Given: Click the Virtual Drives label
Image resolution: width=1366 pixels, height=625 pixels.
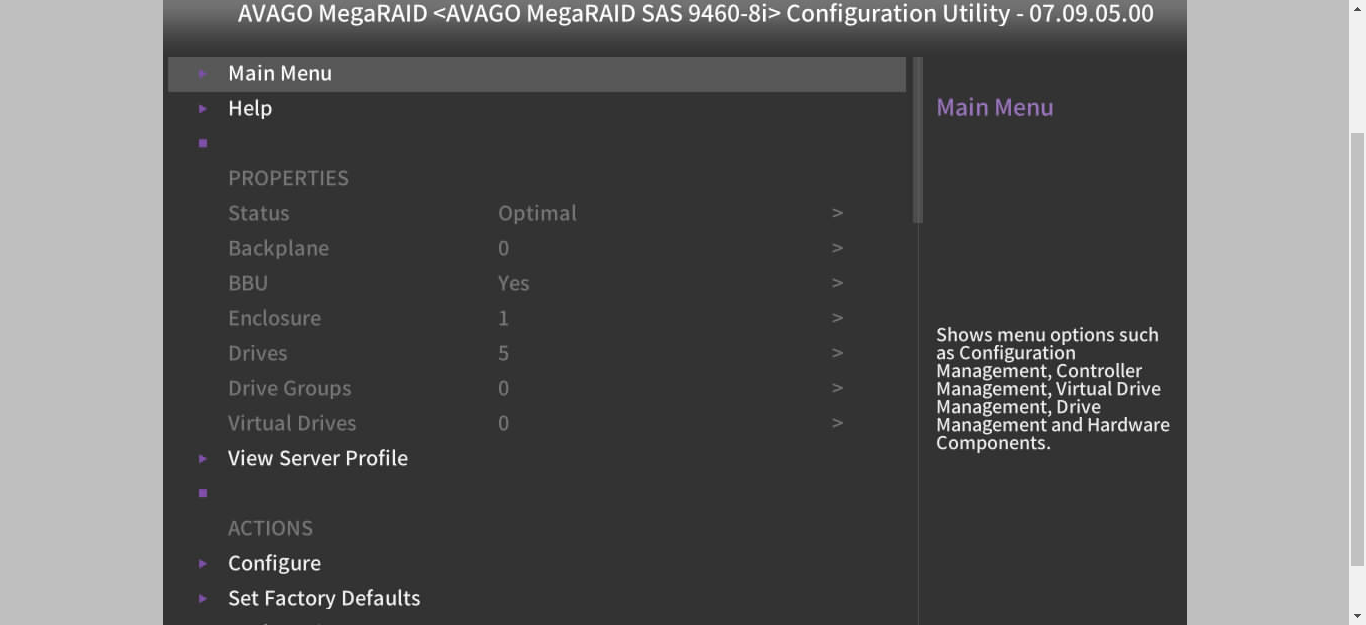Looking at the screenshot, I should click(x=292, y=423).
